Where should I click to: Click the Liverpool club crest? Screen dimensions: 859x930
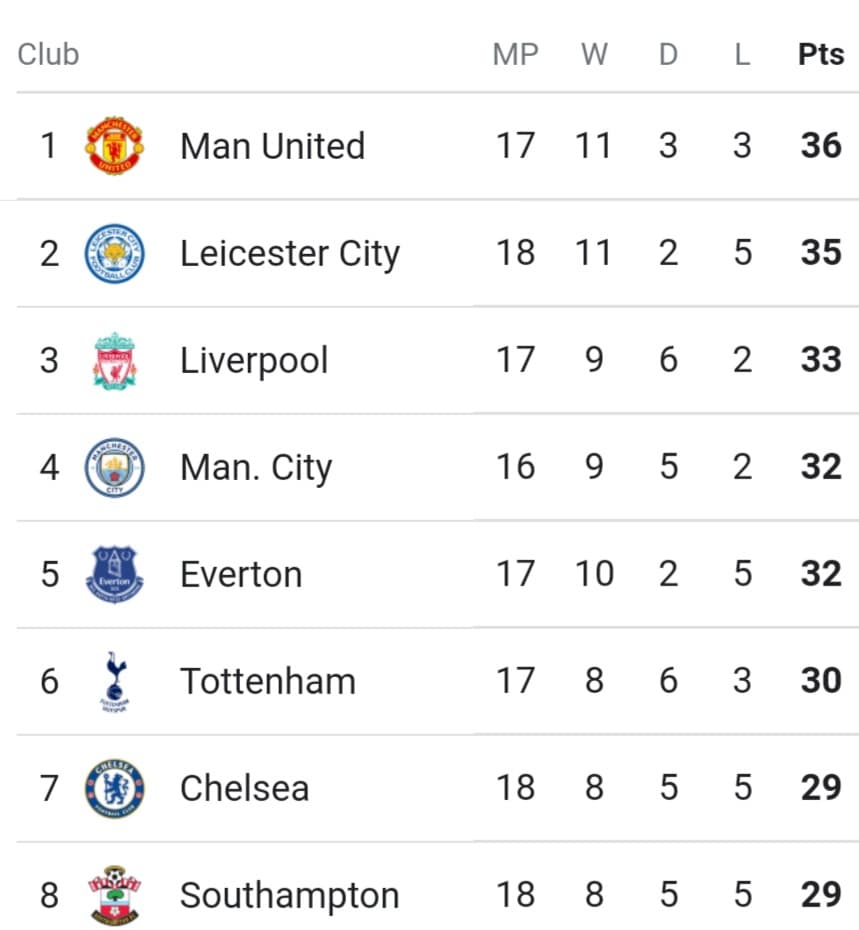pos(114,361)
